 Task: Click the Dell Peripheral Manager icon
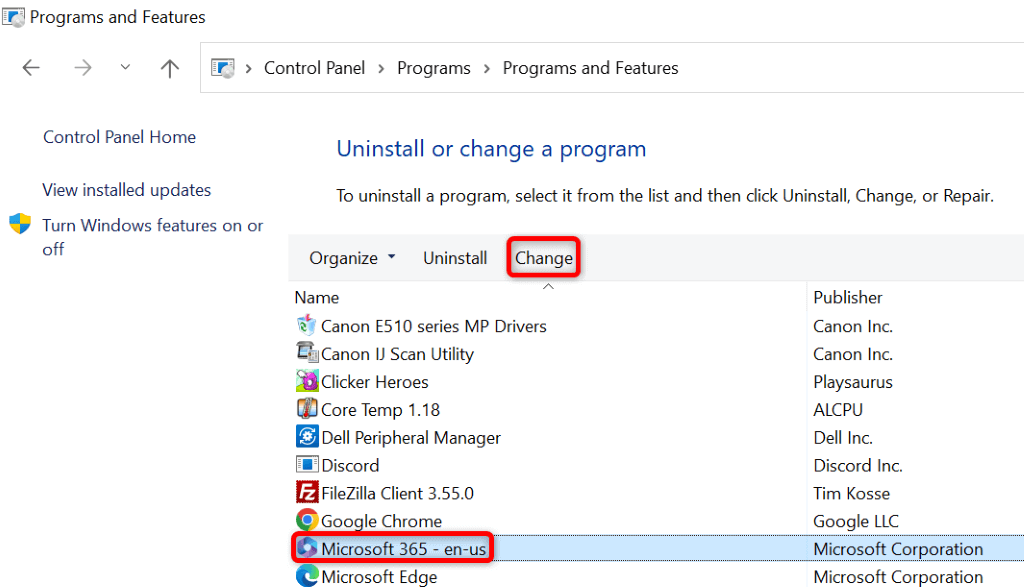308,437
